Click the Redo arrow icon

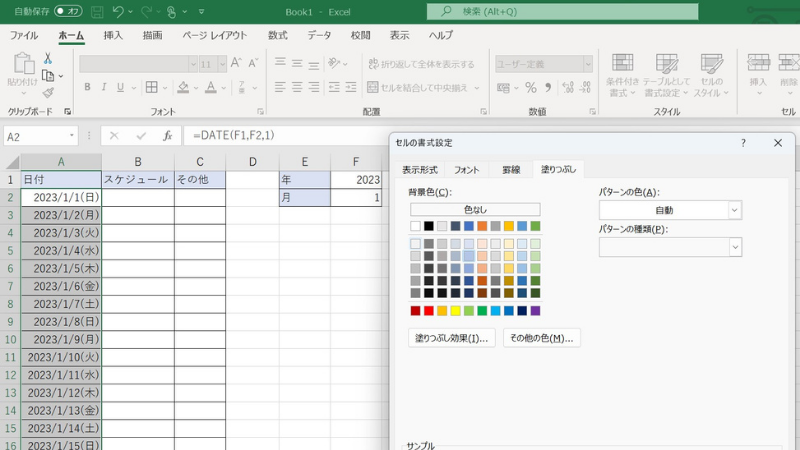coord(146,12)
